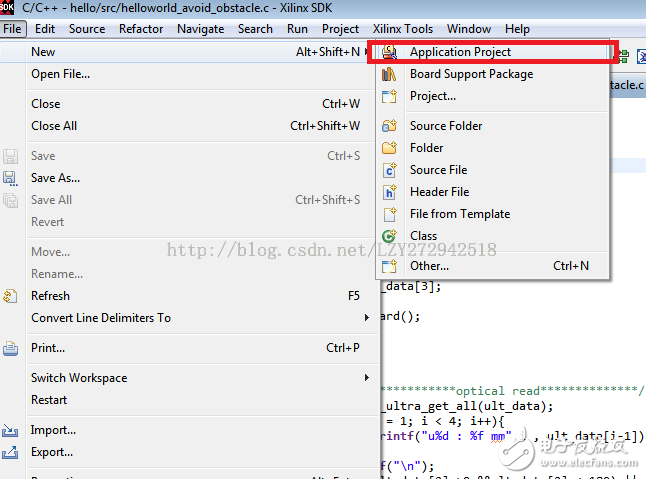Open the Xilinx Tools menu
This screenshot has width=646, height=479.
tap(402, 29)
